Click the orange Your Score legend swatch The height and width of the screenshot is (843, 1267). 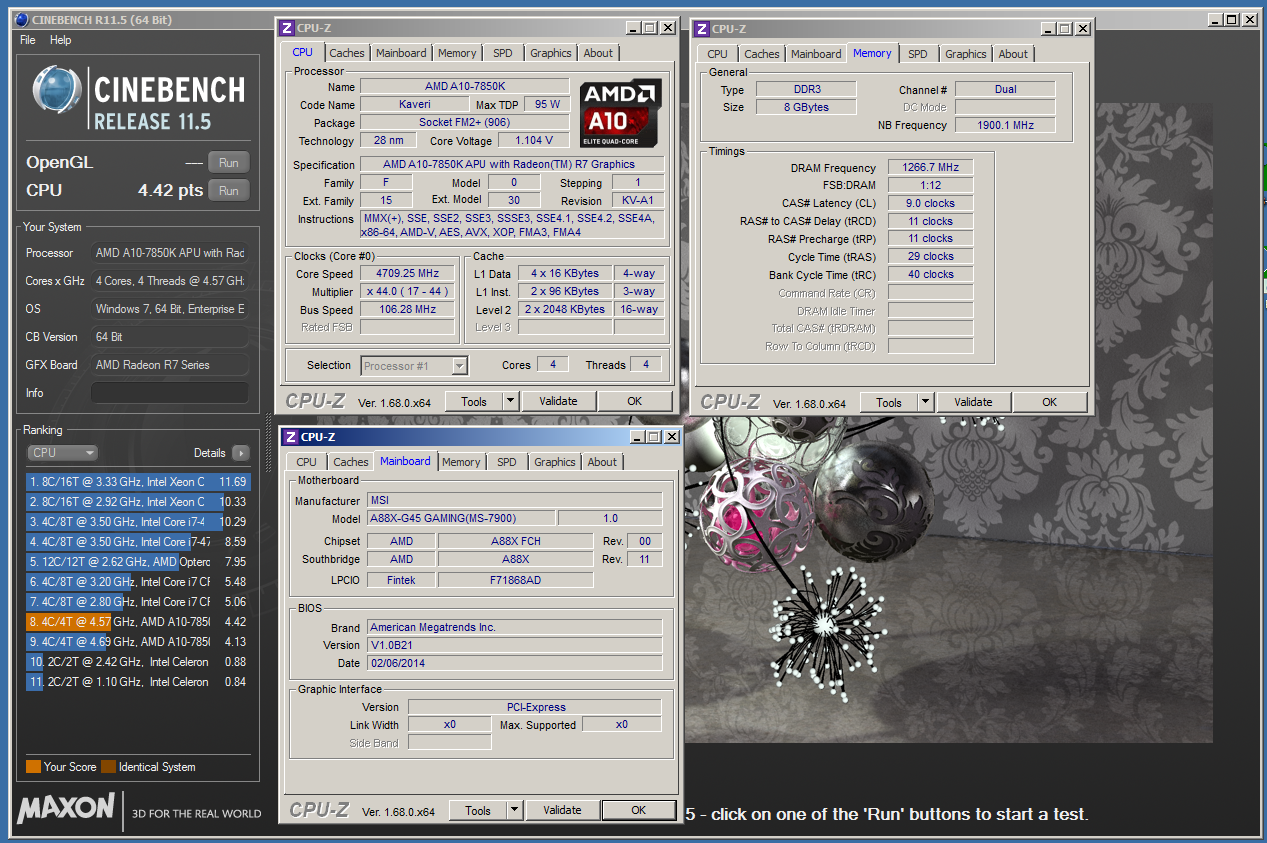[x=33, y=767]
